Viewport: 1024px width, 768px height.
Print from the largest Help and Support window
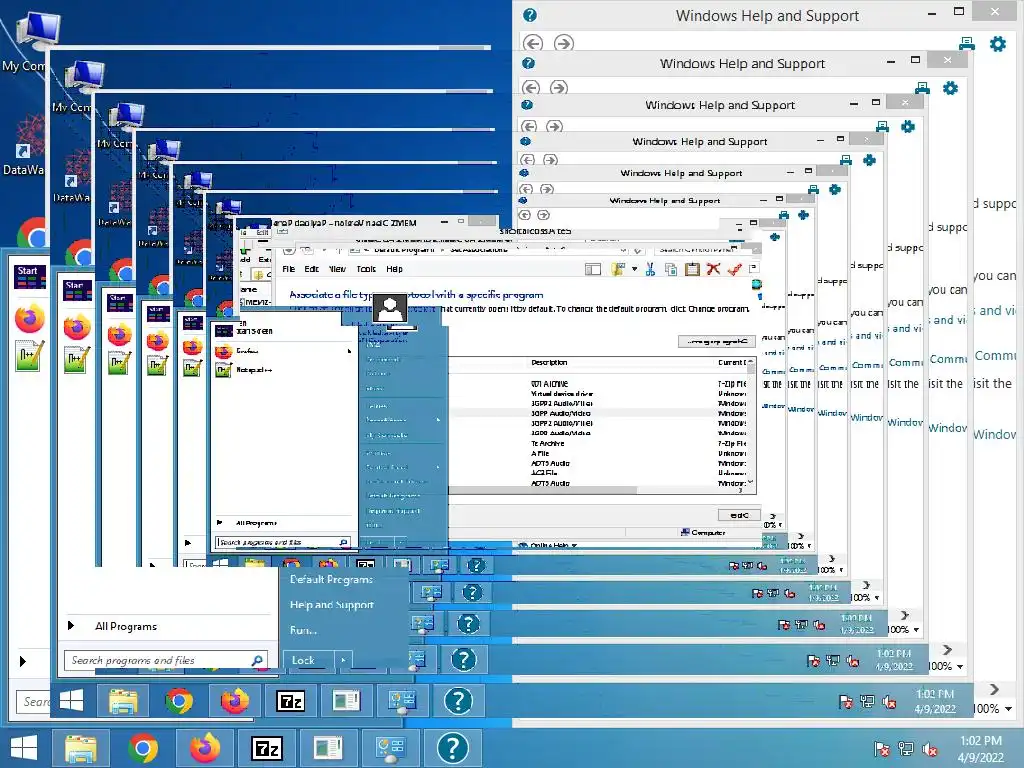tap(967, 44)
